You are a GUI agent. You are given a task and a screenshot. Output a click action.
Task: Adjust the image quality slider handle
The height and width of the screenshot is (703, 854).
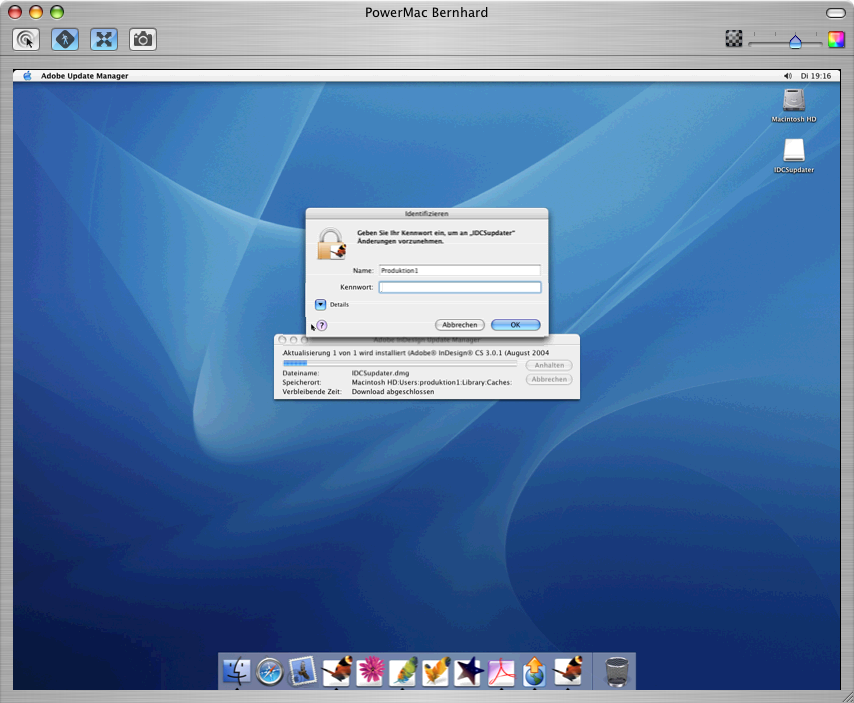(x=795, y=42)
